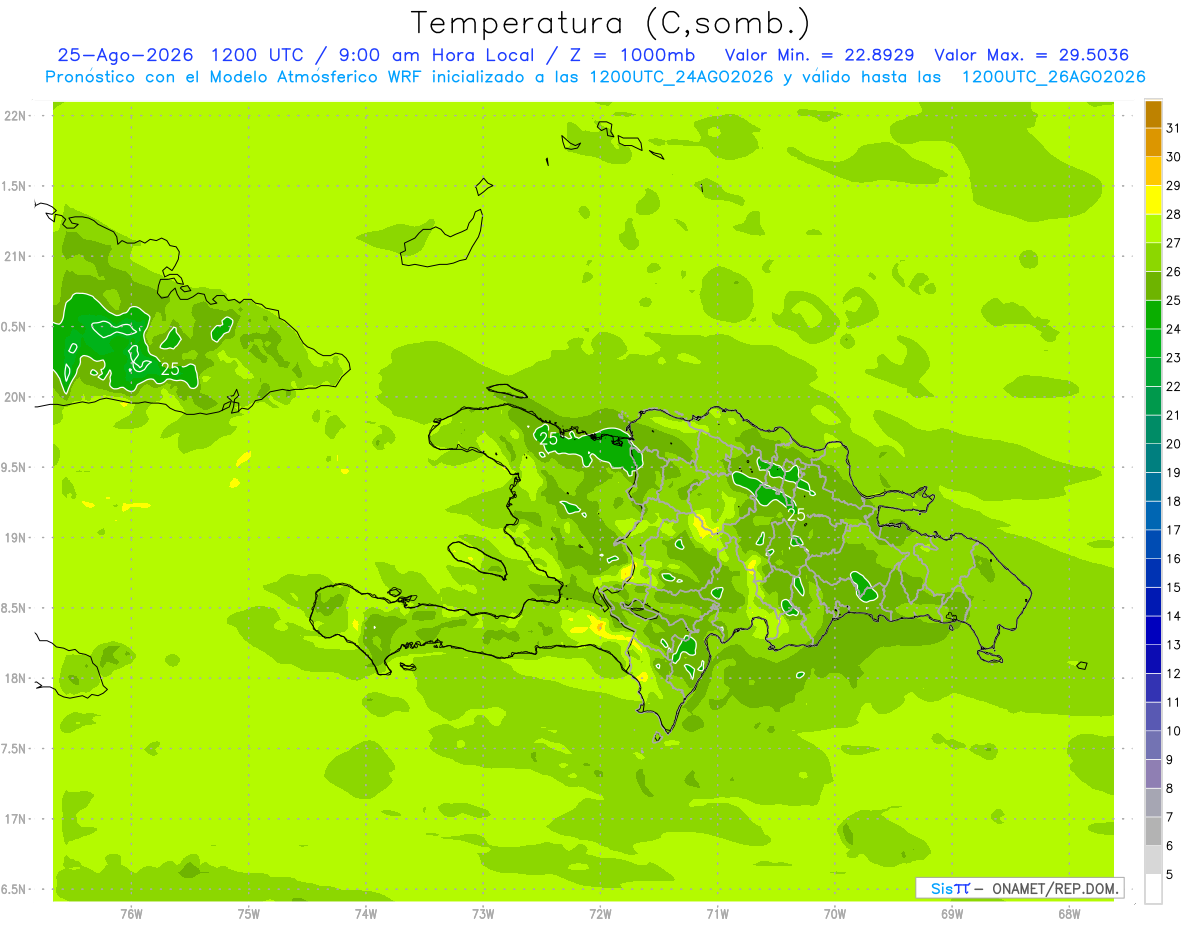1200x927 pixels.
Task: Select "Valor Max. = 29.5036"
Action: click(x=1031, y=54)
